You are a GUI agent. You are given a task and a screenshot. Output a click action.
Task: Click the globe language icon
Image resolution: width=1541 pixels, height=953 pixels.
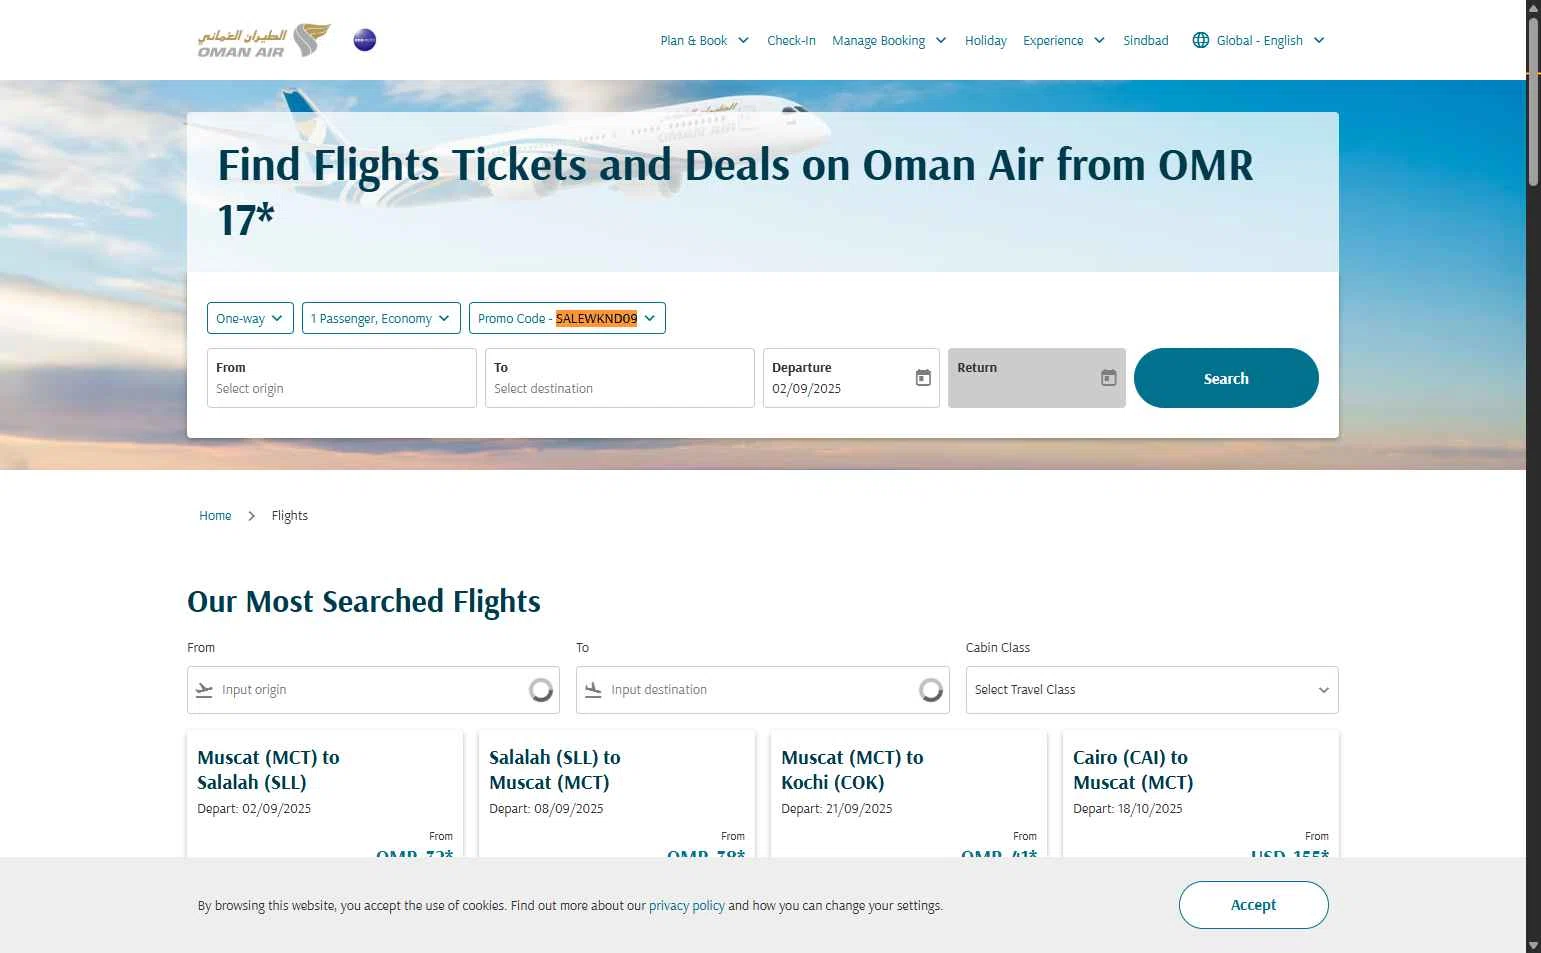point(1200,40)
